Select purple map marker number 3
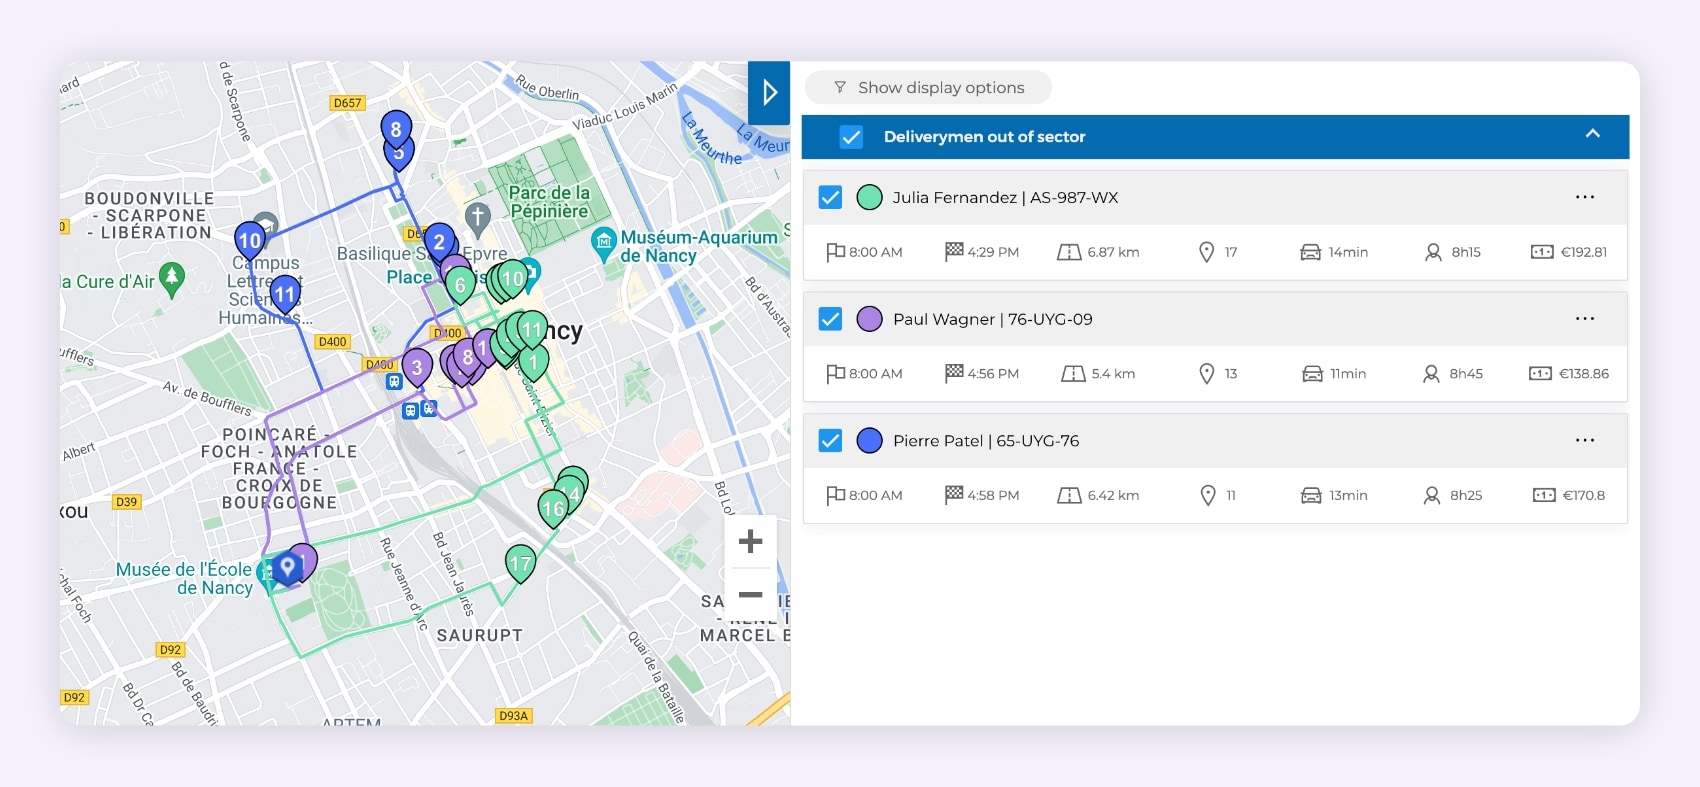 point(417,366)
